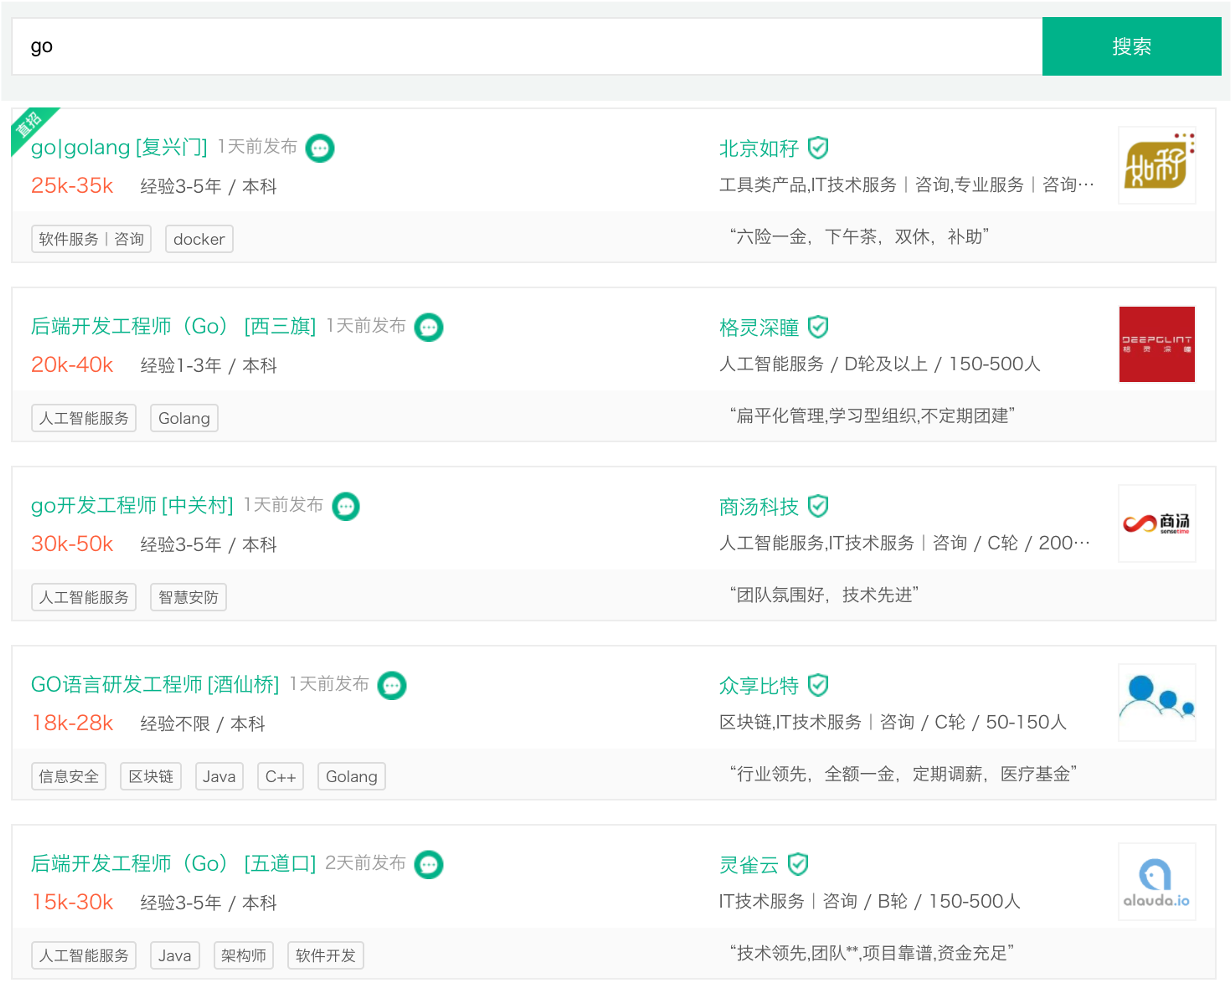The image size is (1231, 989).
Task: Open the 如秄 company logo
Action: (x=1156, y=165)
